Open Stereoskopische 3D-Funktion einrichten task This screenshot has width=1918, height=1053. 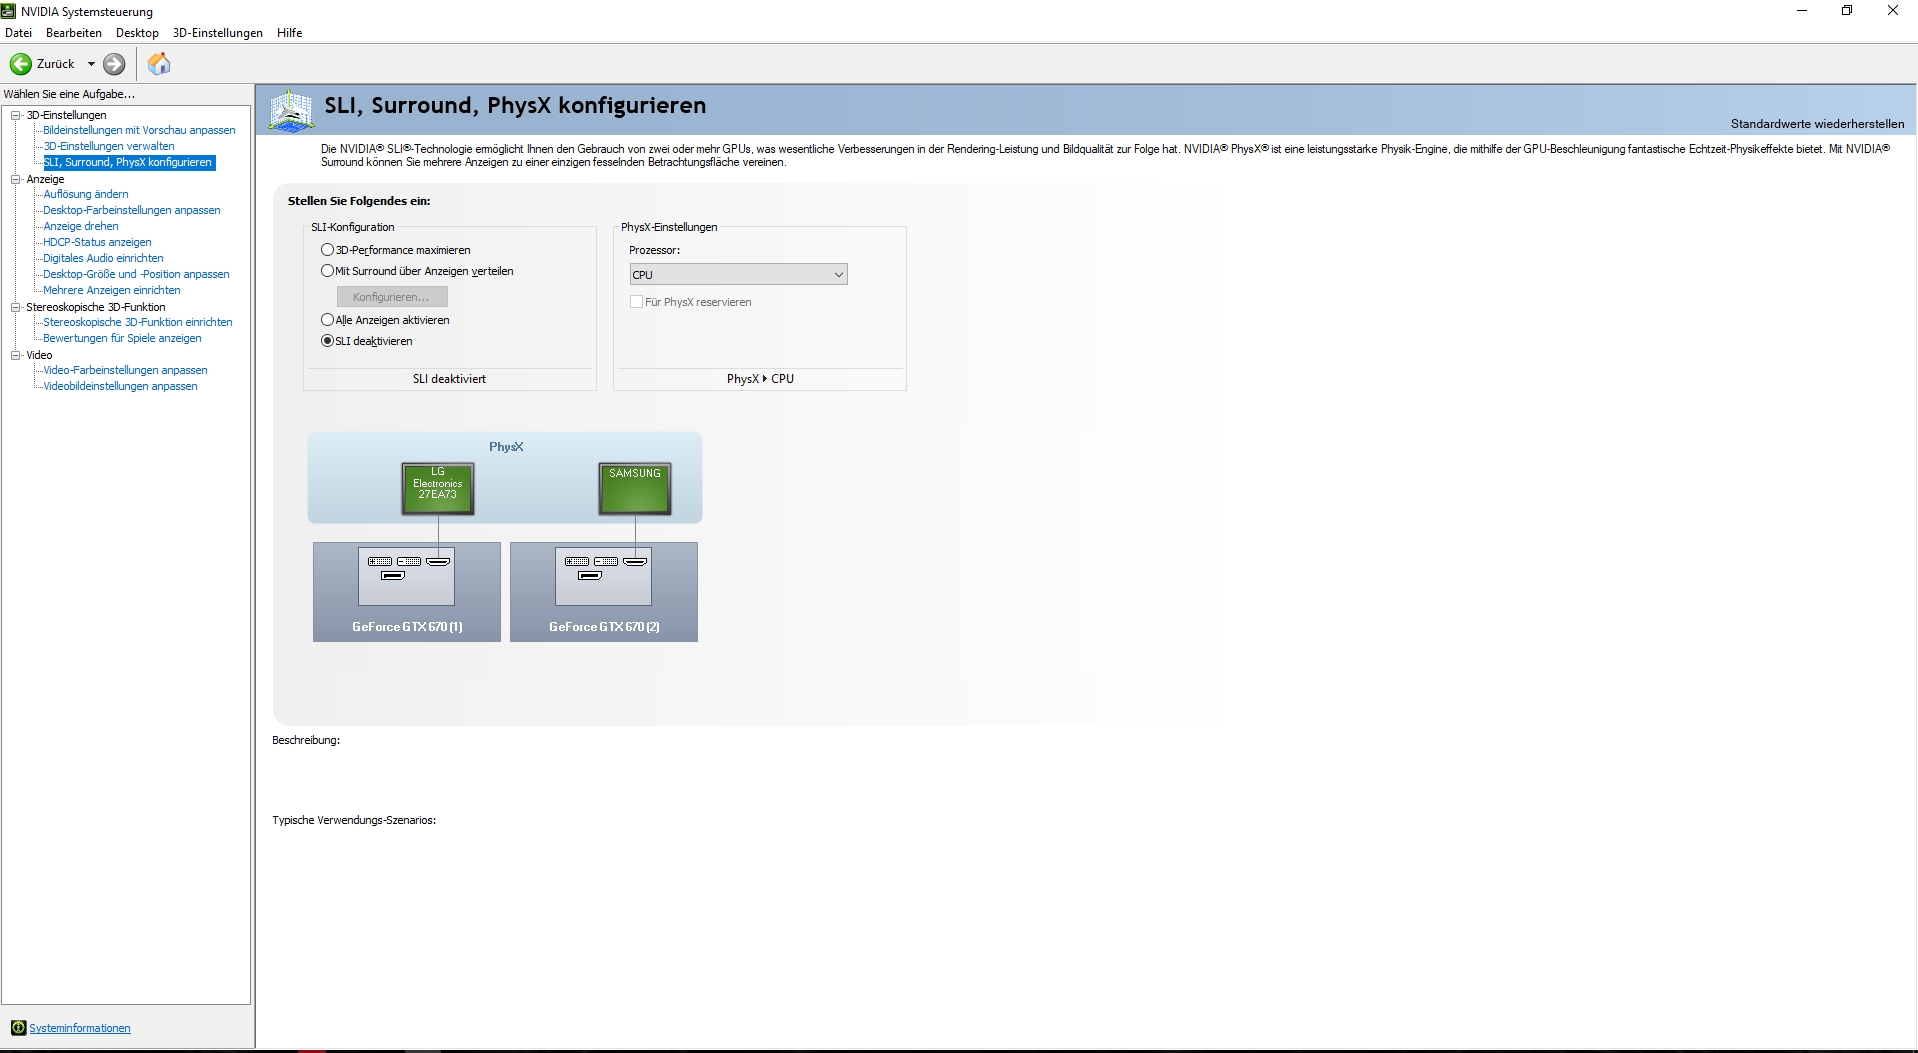point(138,322)
